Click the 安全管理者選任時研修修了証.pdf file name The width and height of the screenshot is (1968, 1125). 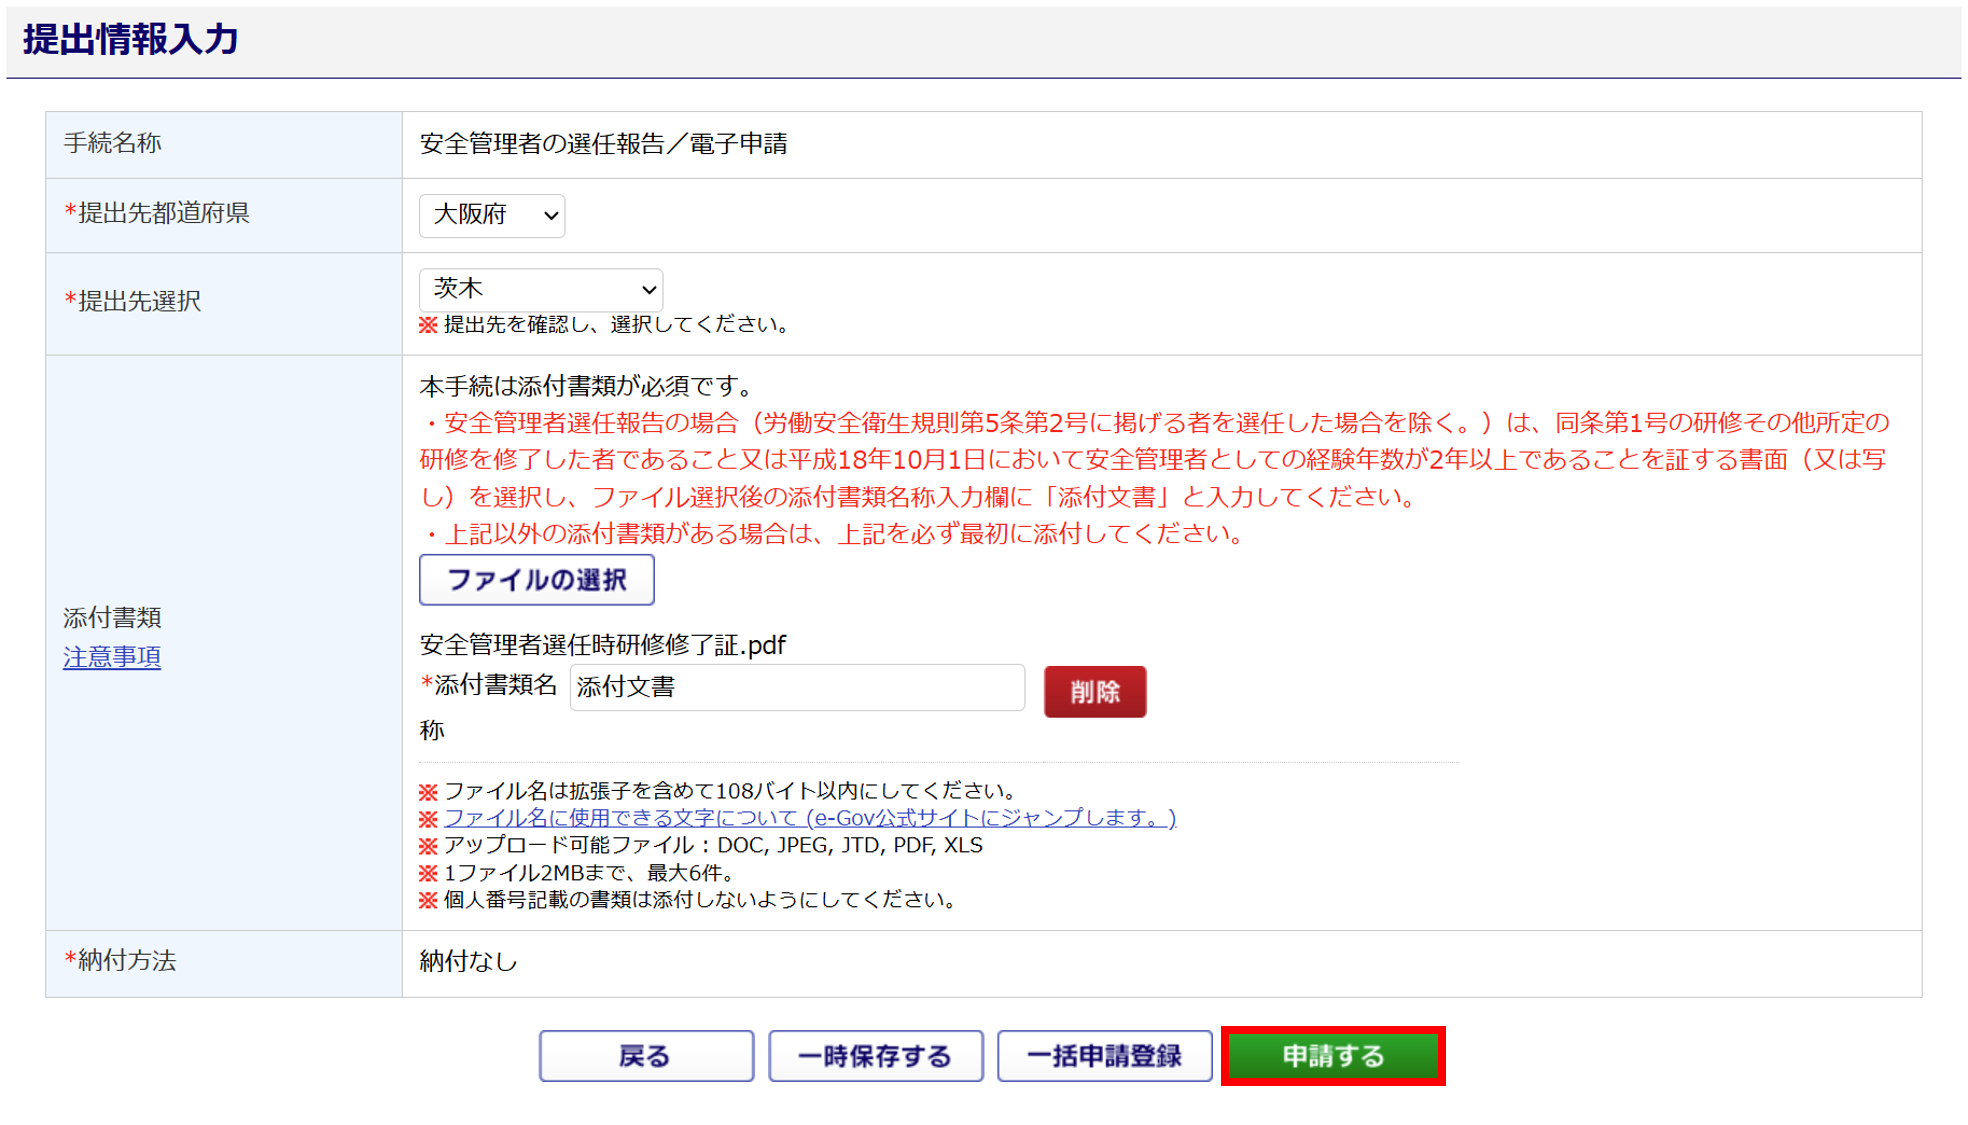point(602,645)
